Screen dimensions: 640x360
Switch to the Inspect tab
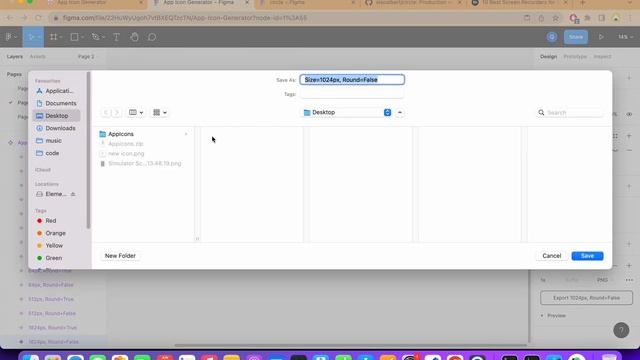pos(602,57)
